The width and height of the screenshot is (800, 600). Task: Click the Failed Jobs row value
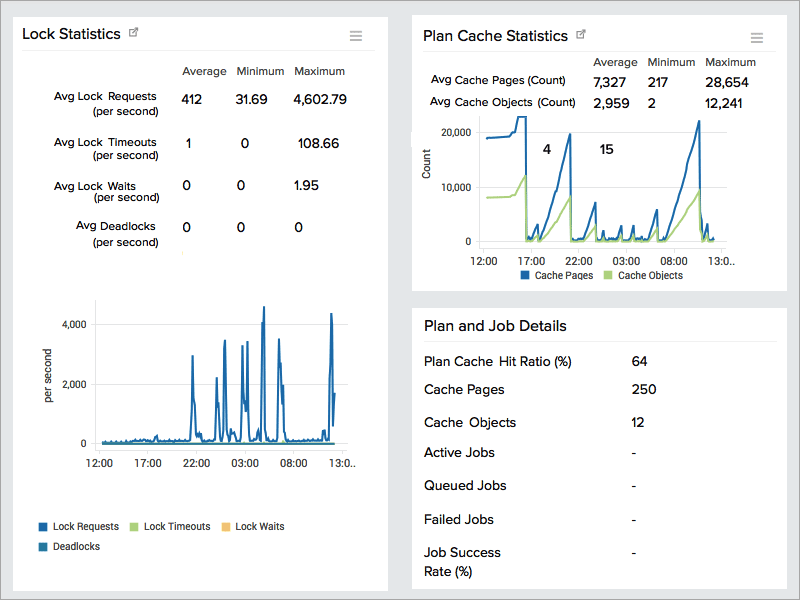634,519
